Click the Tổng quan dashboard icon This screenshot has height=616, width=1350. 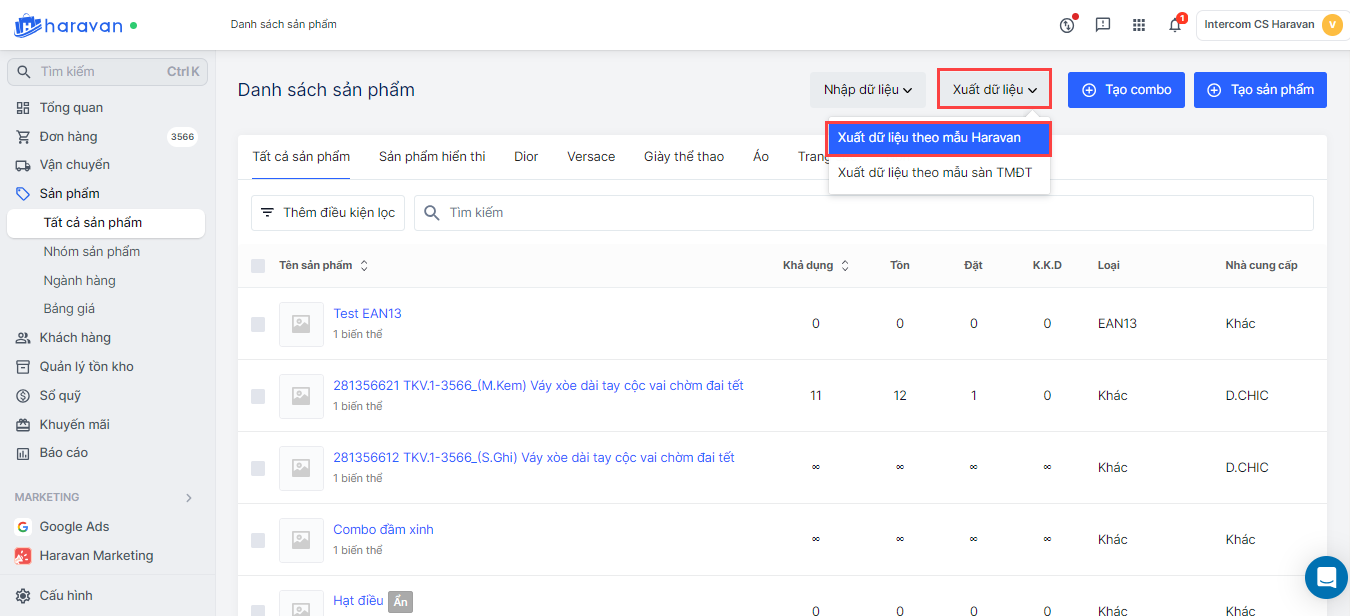[x=23, y=108]
